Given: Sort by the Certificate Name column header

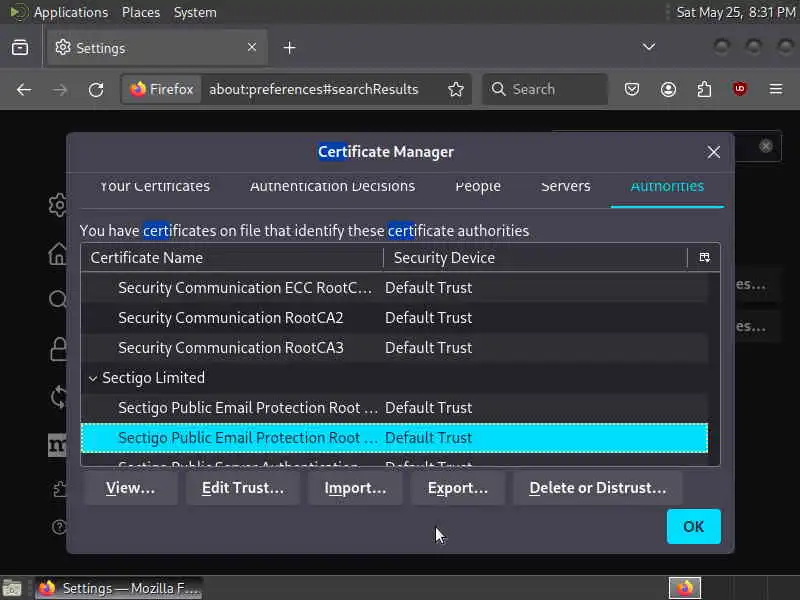Looking at the screenshot, I should (232, 258).
